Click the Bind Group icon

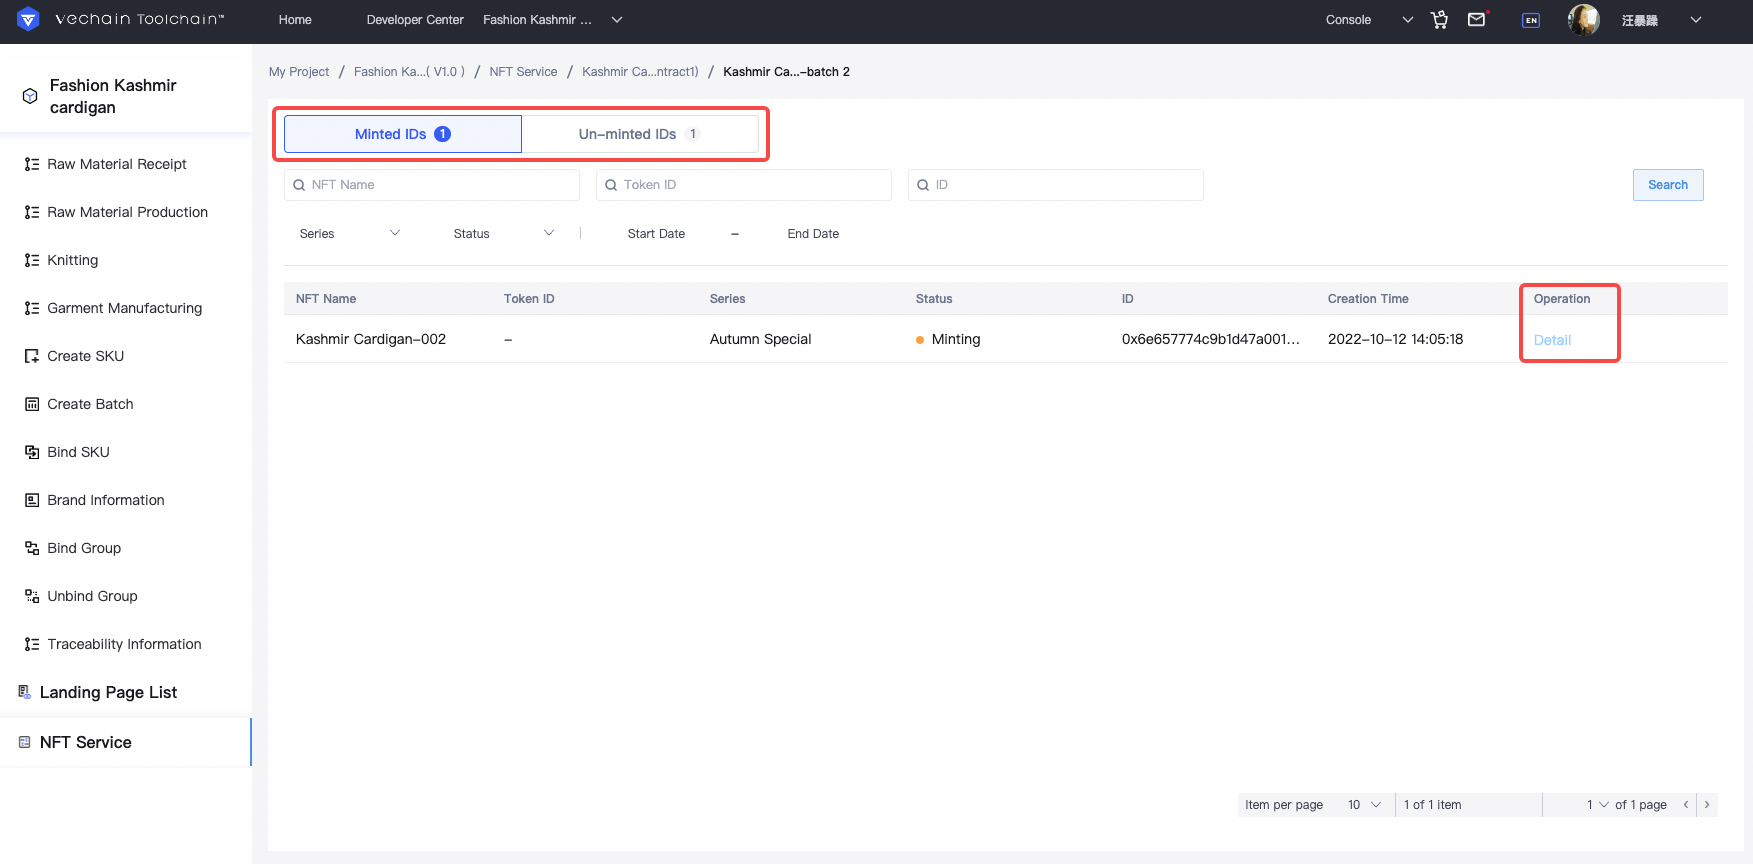click(32, 548)
